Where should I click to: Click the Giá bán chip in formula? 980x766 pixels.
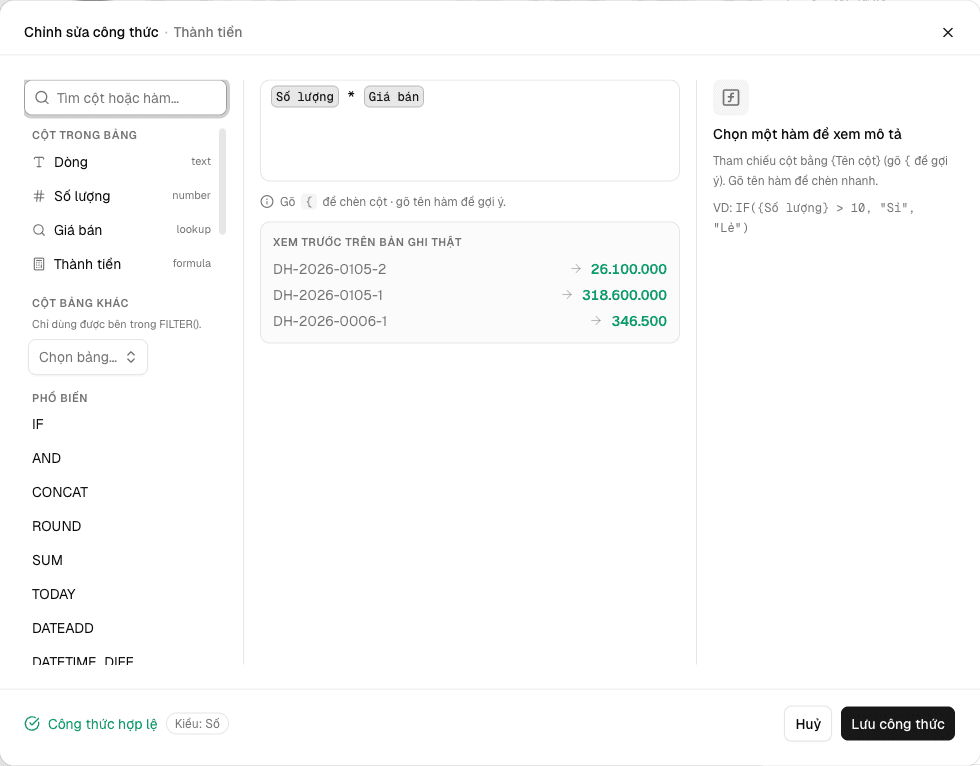[394, 97]
